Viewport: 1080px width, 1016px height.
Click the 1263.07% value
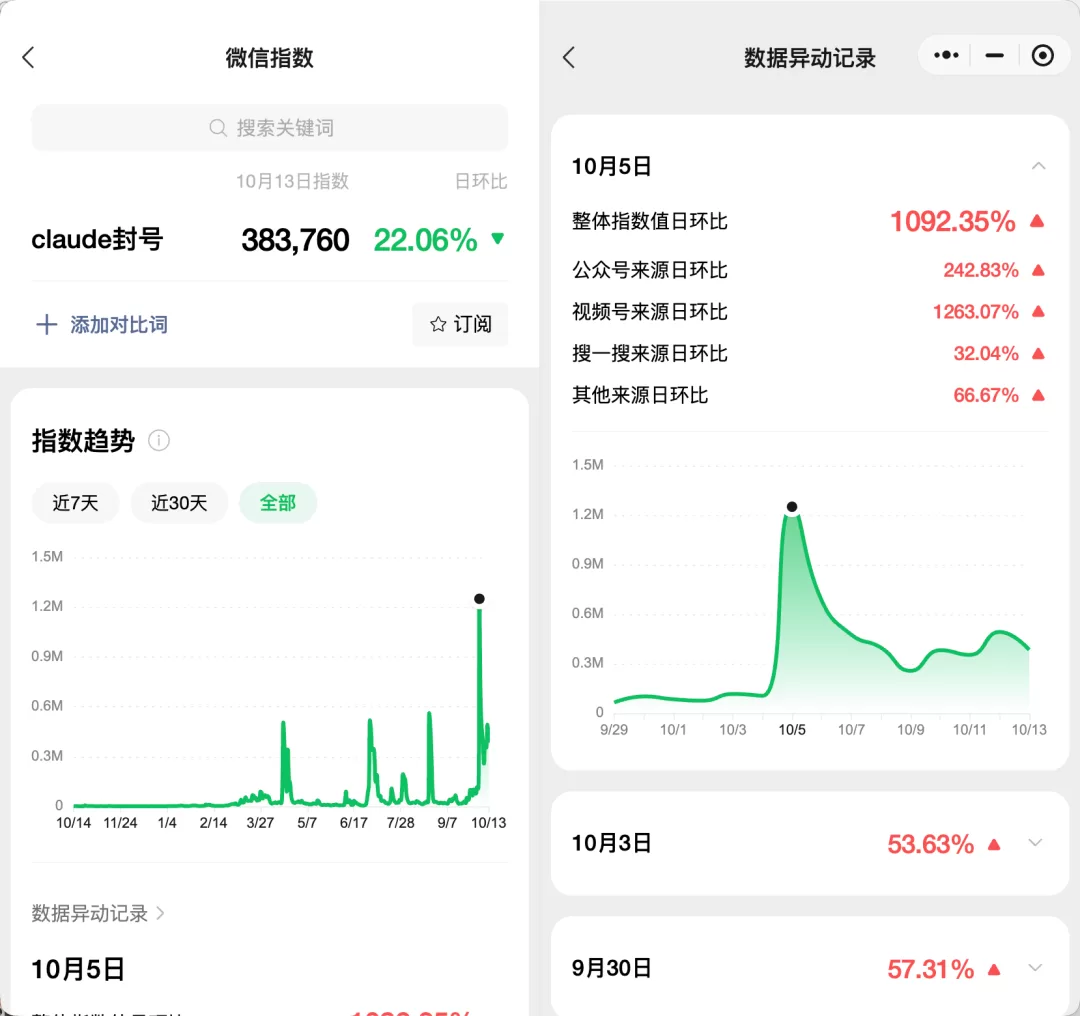[x=975, y=312]
